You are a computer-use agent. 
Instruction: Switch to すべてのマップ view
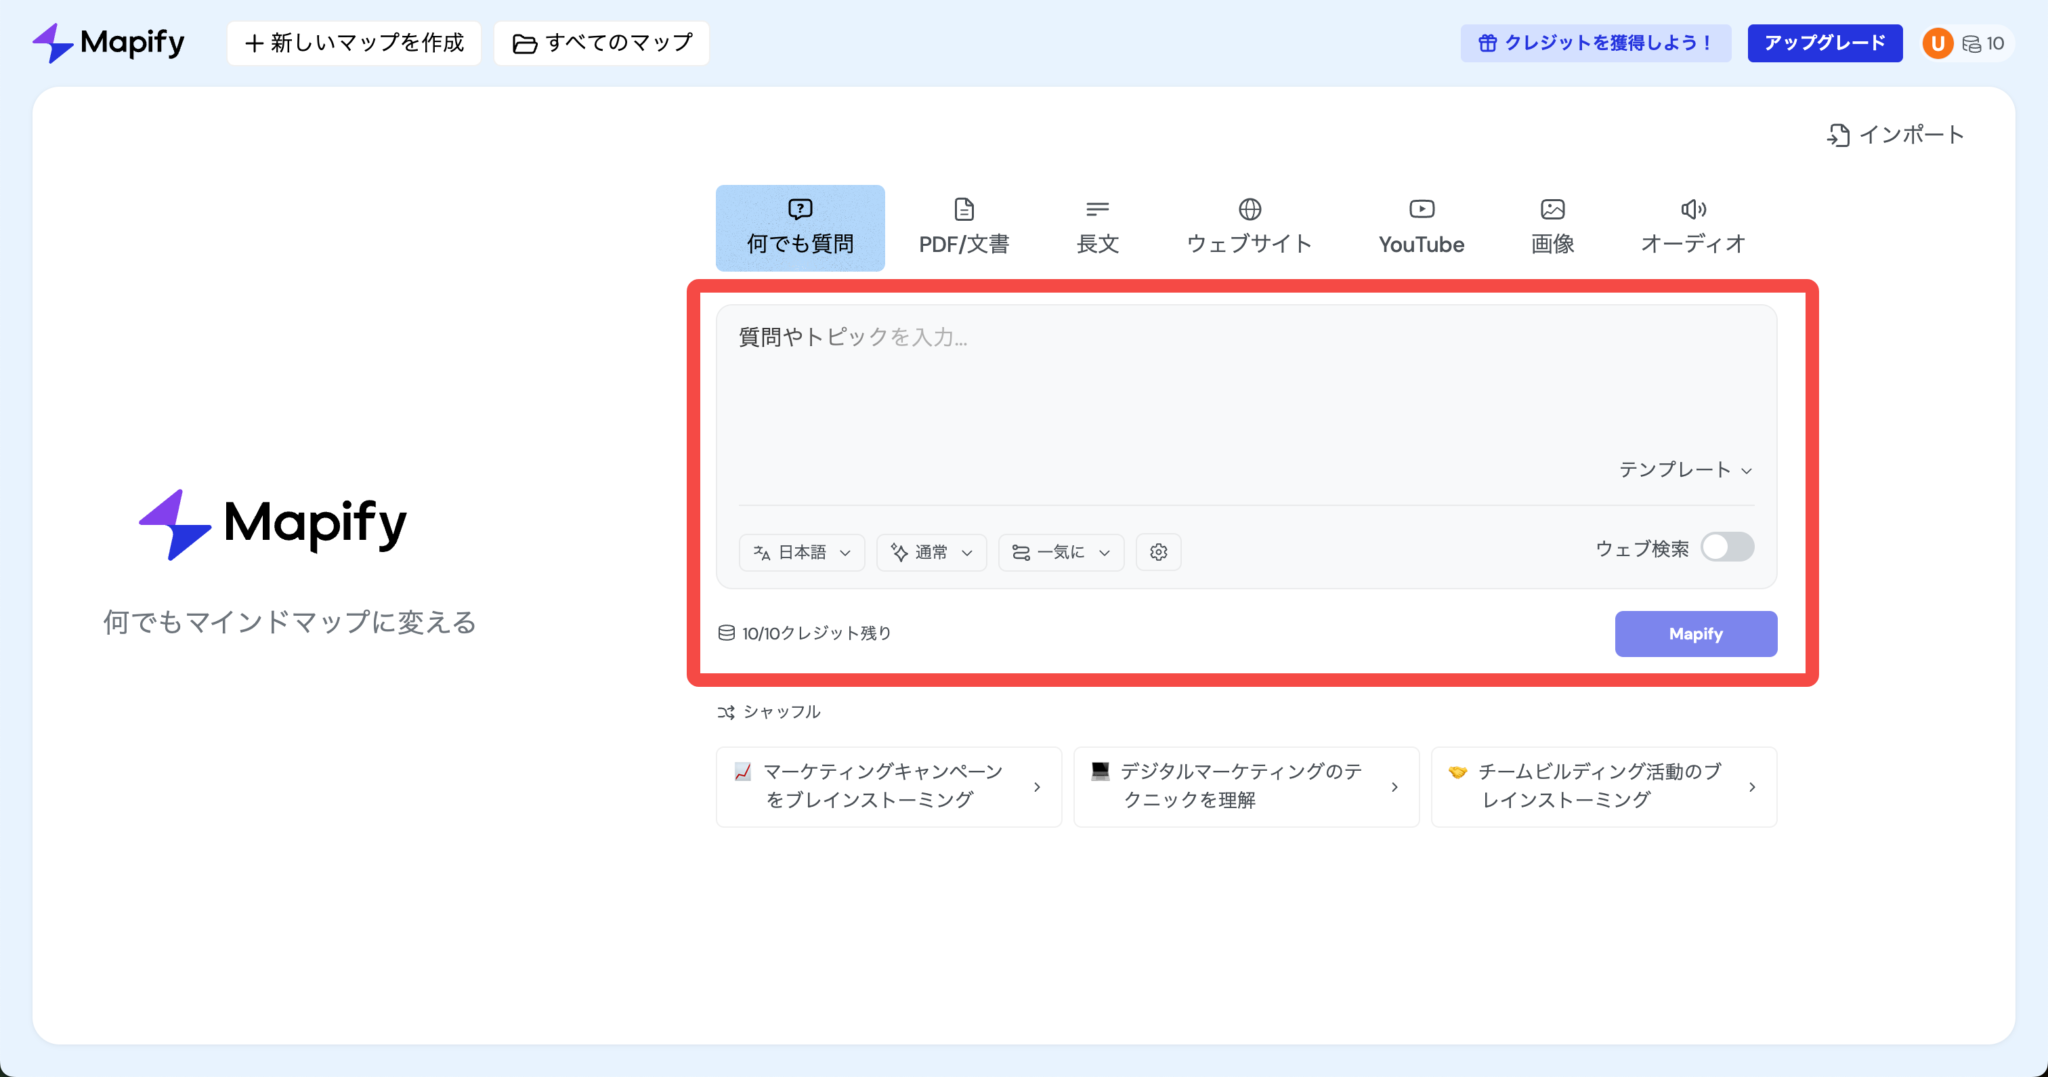[601, 42]
